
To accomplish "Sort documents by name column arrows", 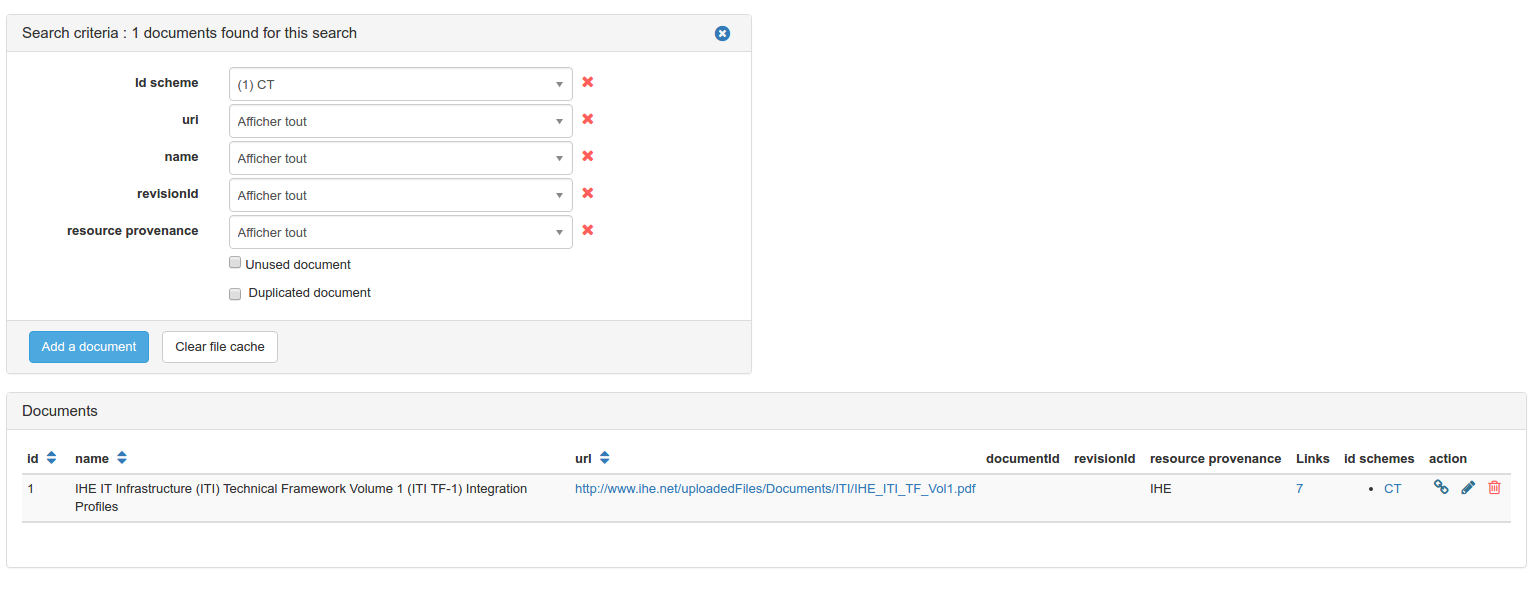I will coord(122,458).
